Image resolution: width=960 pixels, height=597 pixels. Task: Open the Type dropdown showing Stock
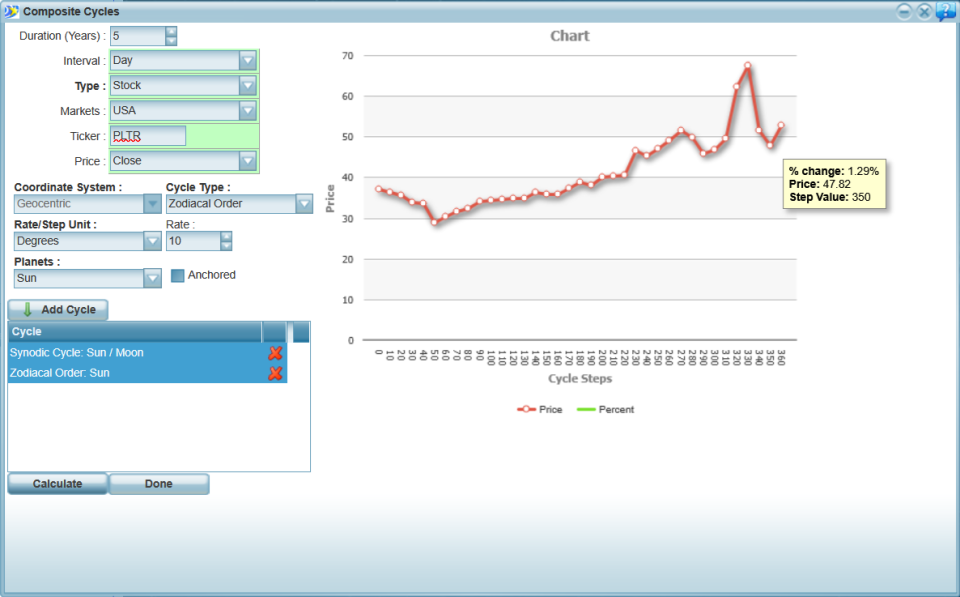click(x=247, y=86)
